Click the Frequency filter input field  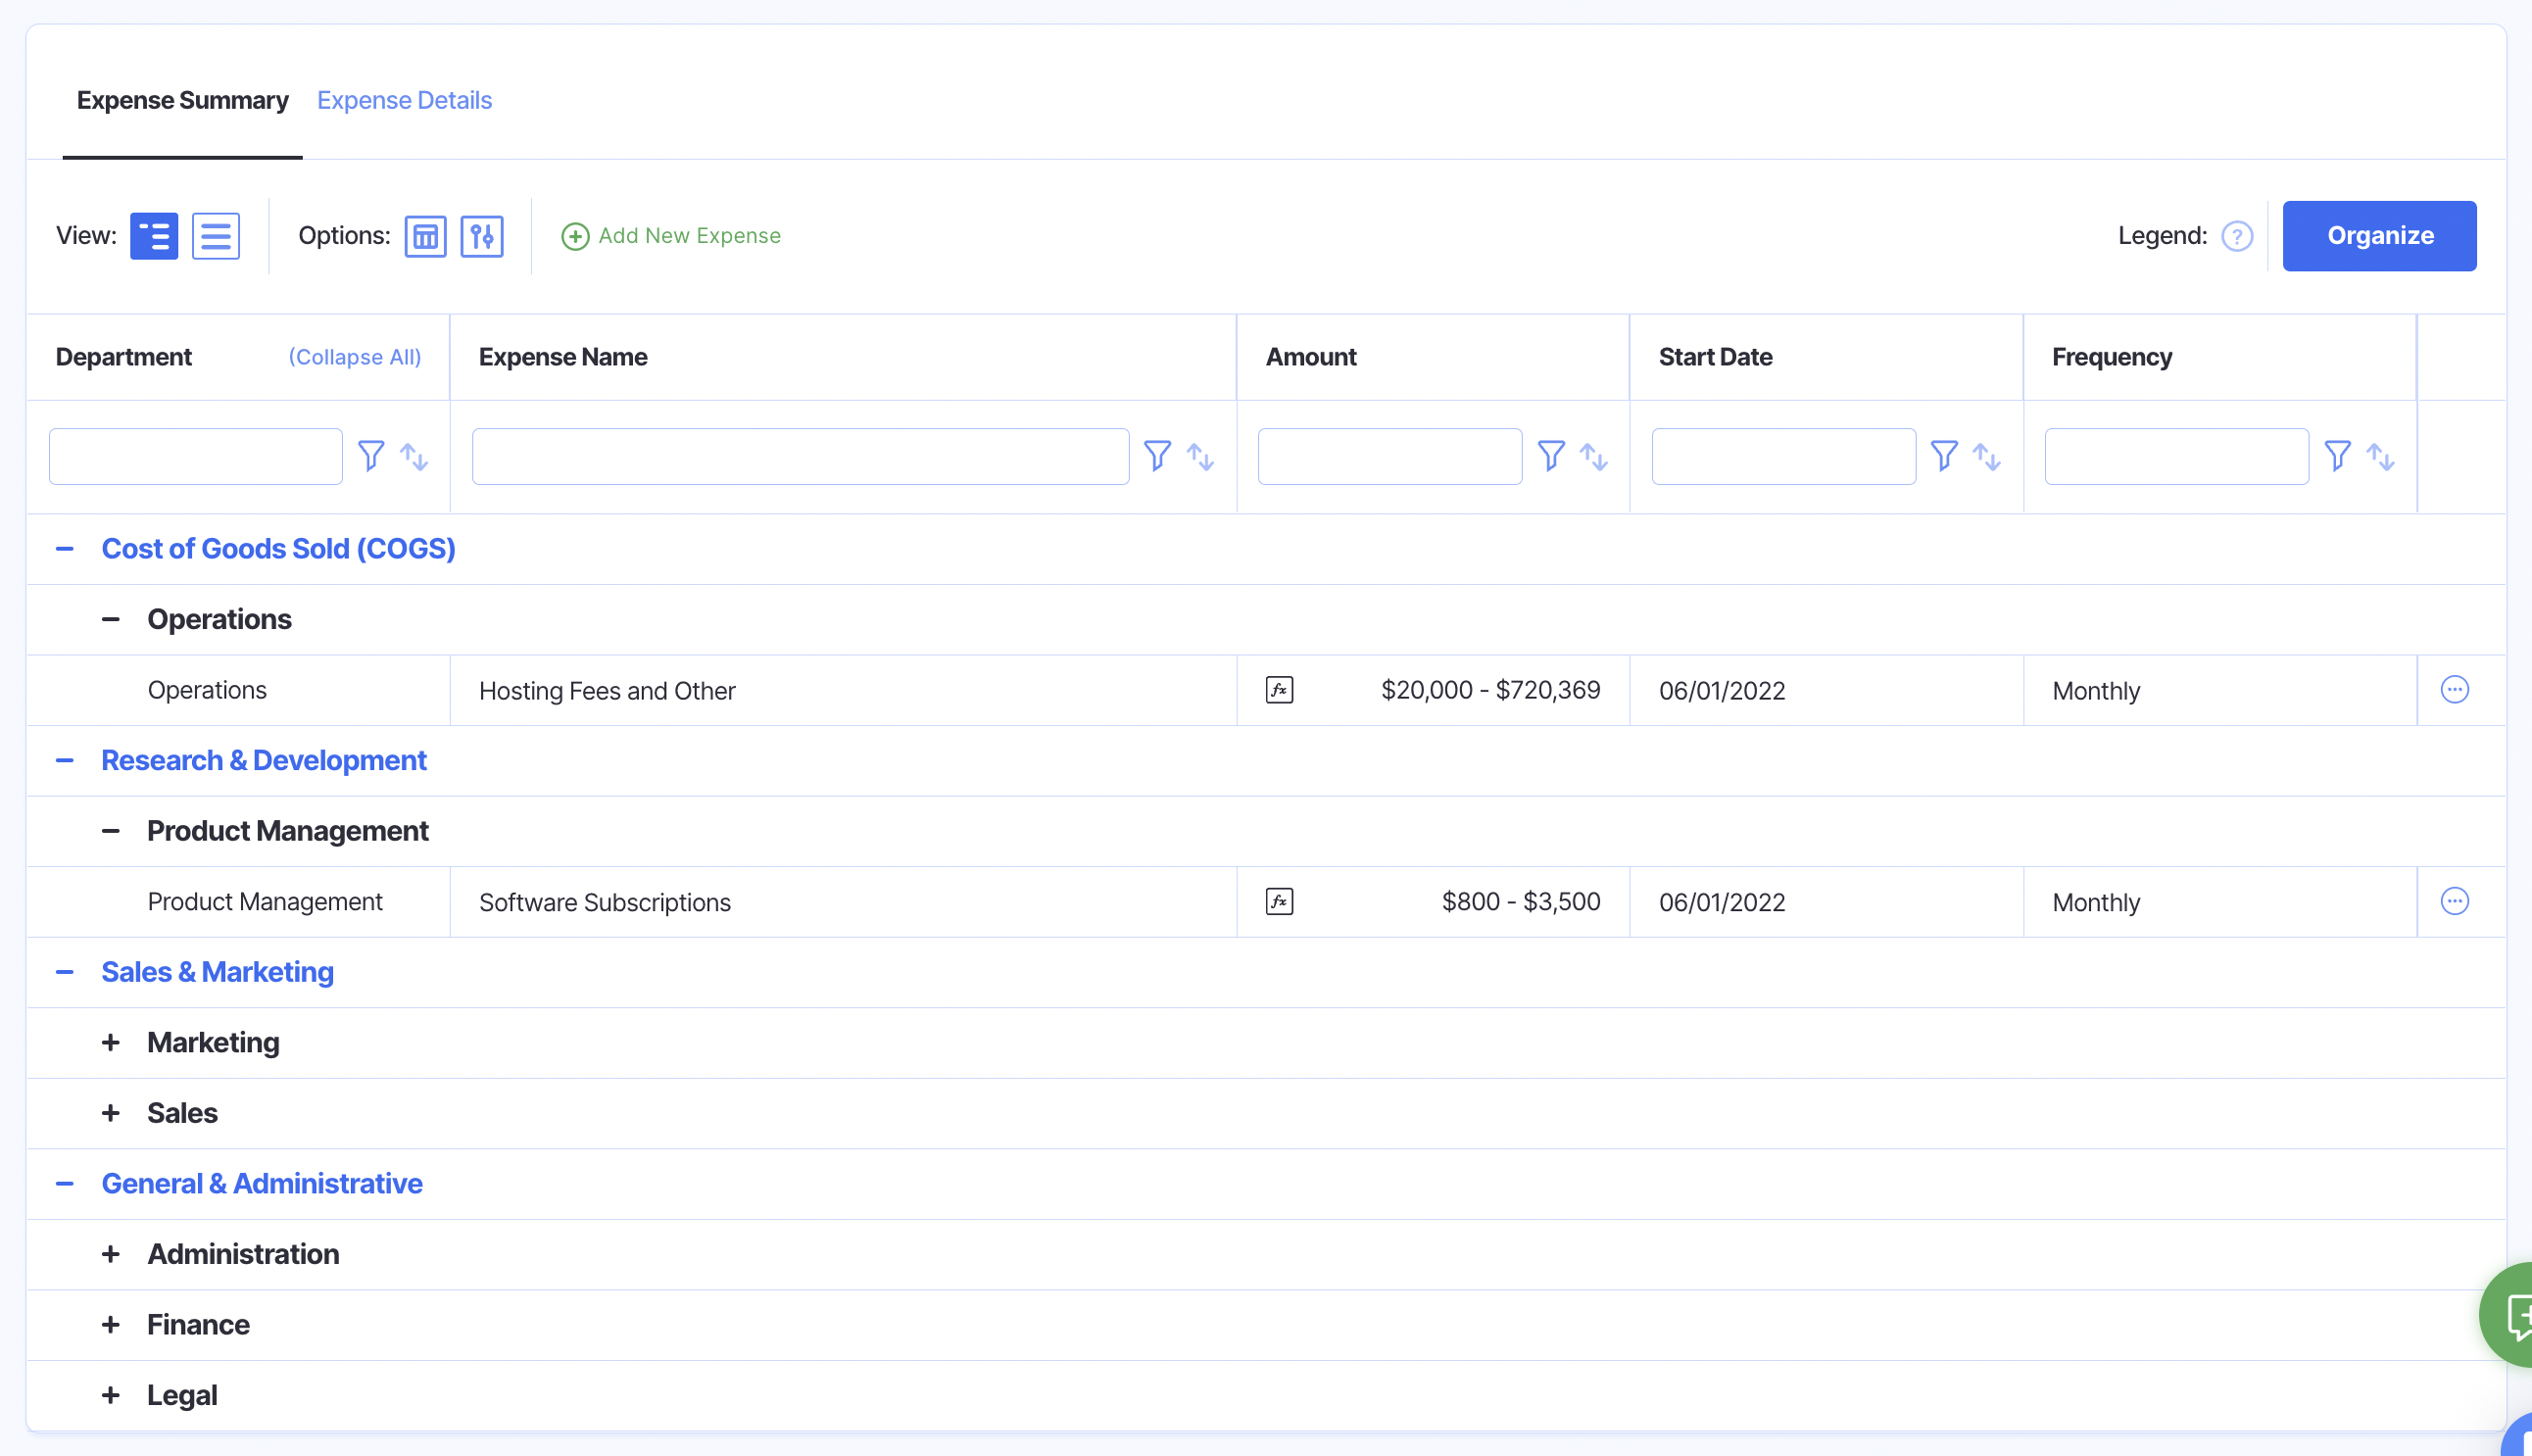pos(2176,456)
